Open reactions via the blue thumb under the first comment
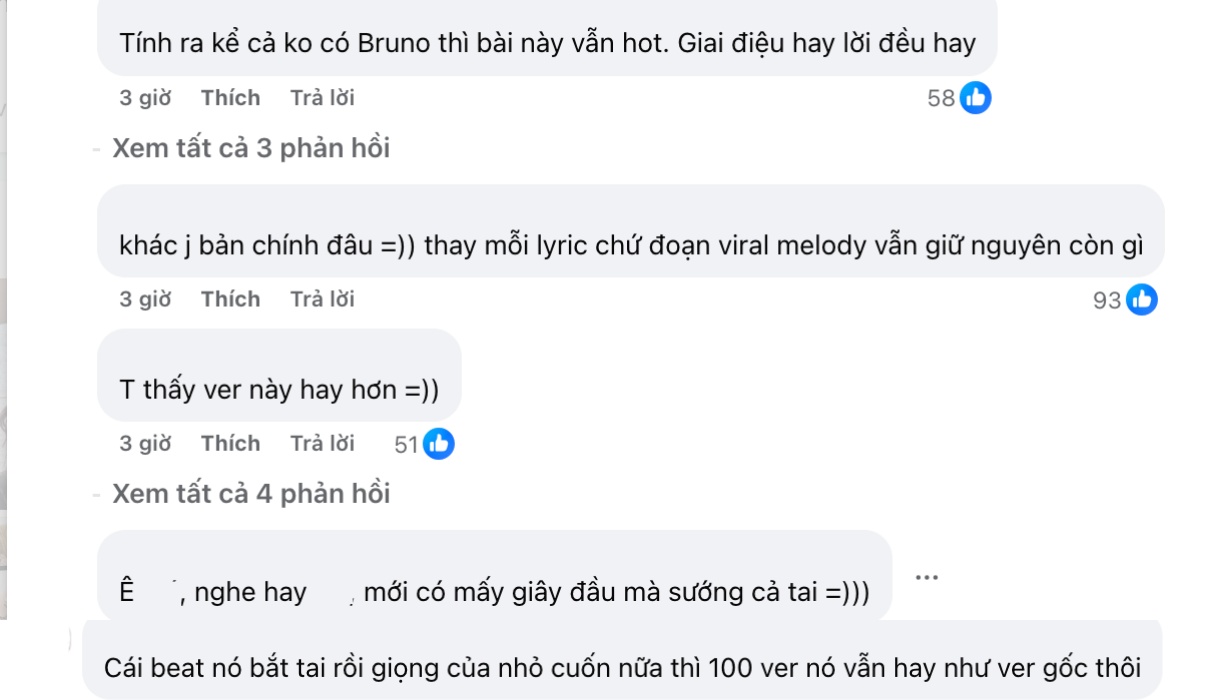1212x700 pixels. pos(975,97)
